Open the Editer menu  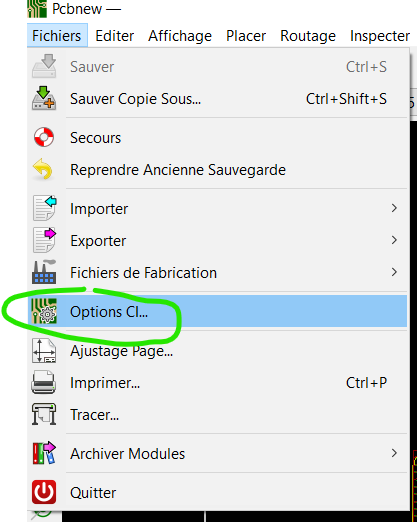tap(114, 35)
